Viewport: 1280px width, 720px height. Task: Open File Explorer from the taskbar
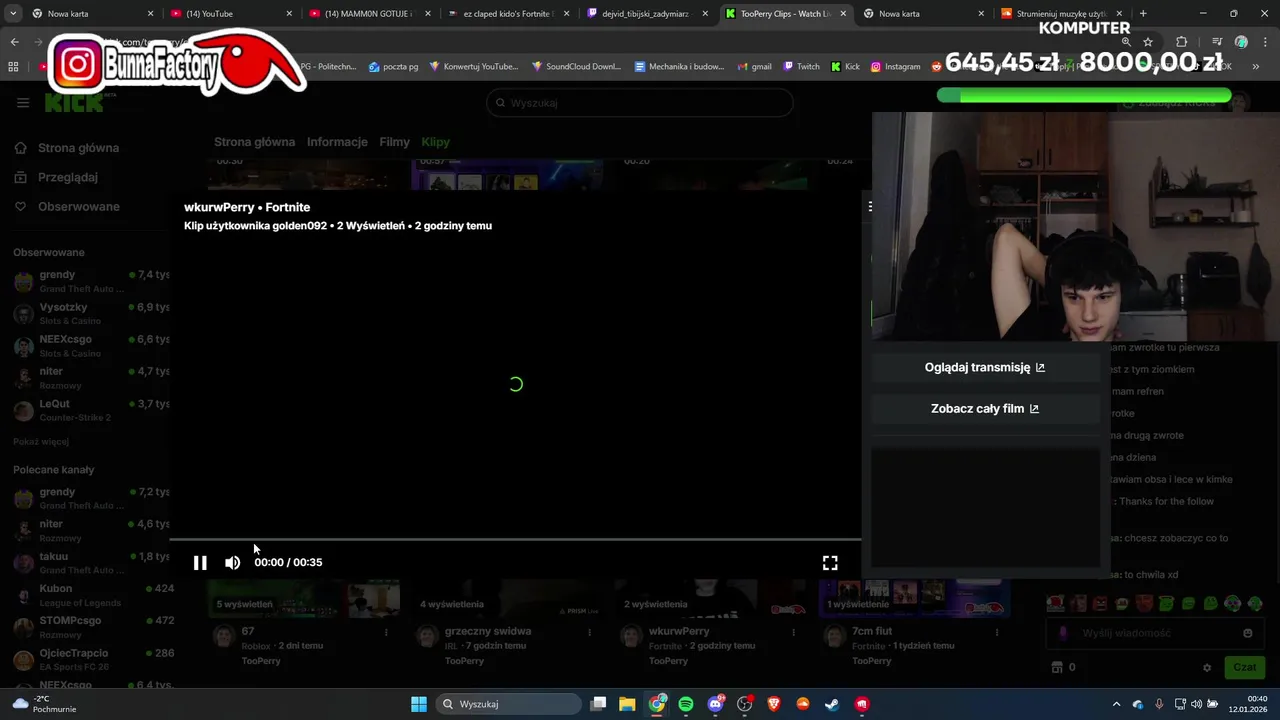627,704
